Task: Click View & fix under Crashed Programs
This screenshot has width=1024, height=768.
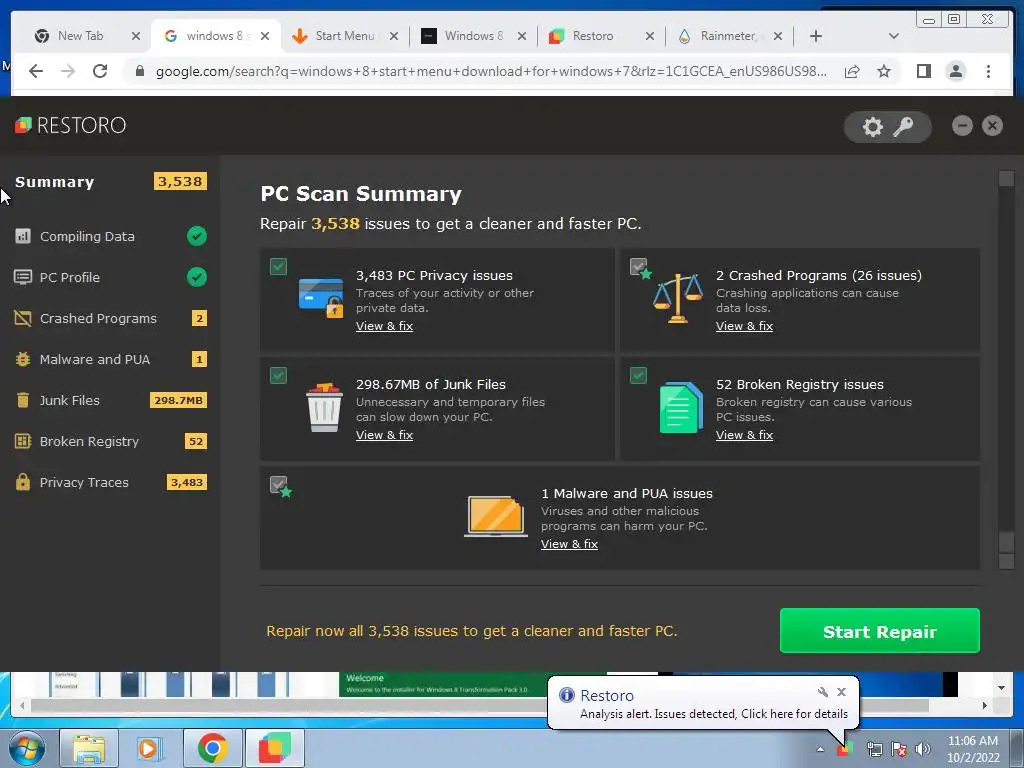Action: click(744, 326)
